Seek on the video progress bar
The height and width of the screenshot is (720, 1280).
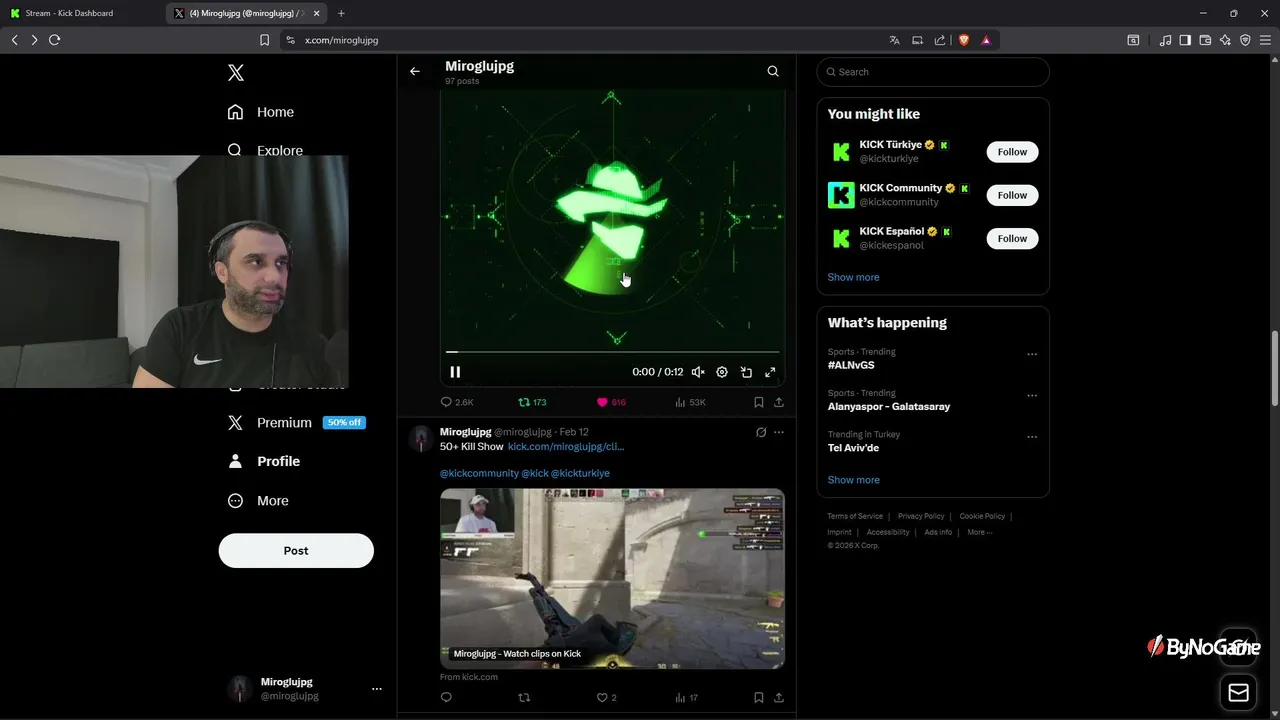coord(612,352)
